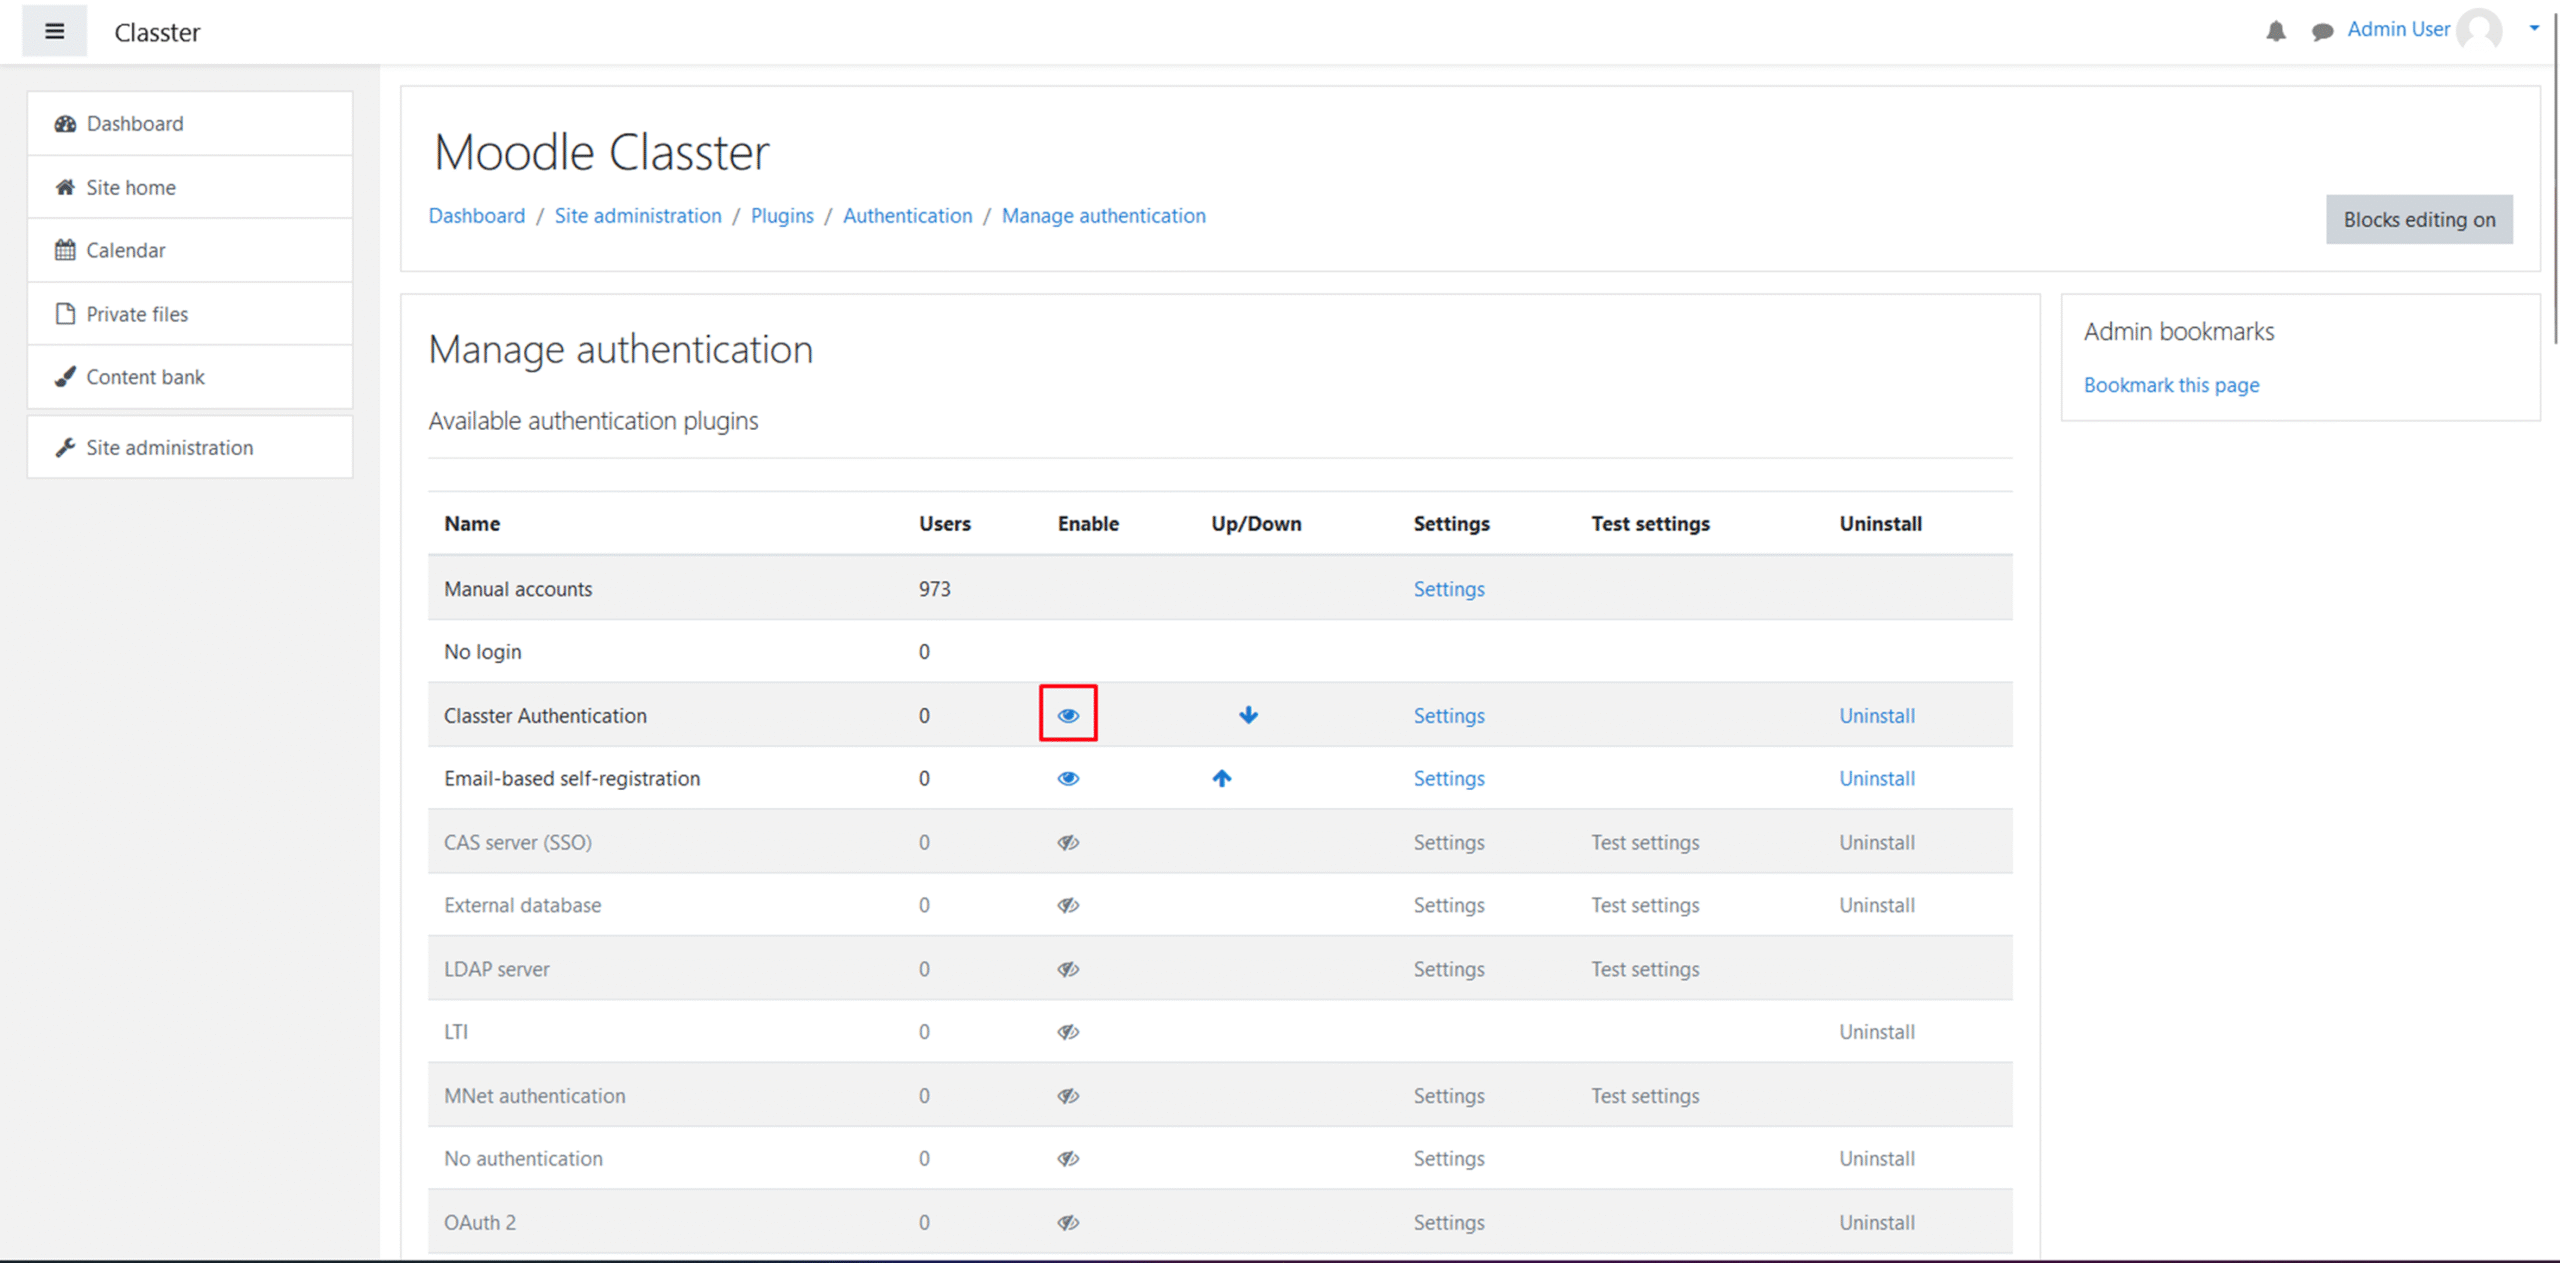Open Settings for LDAP server
2560x1263 pixels.
(x=1449, y=969)
